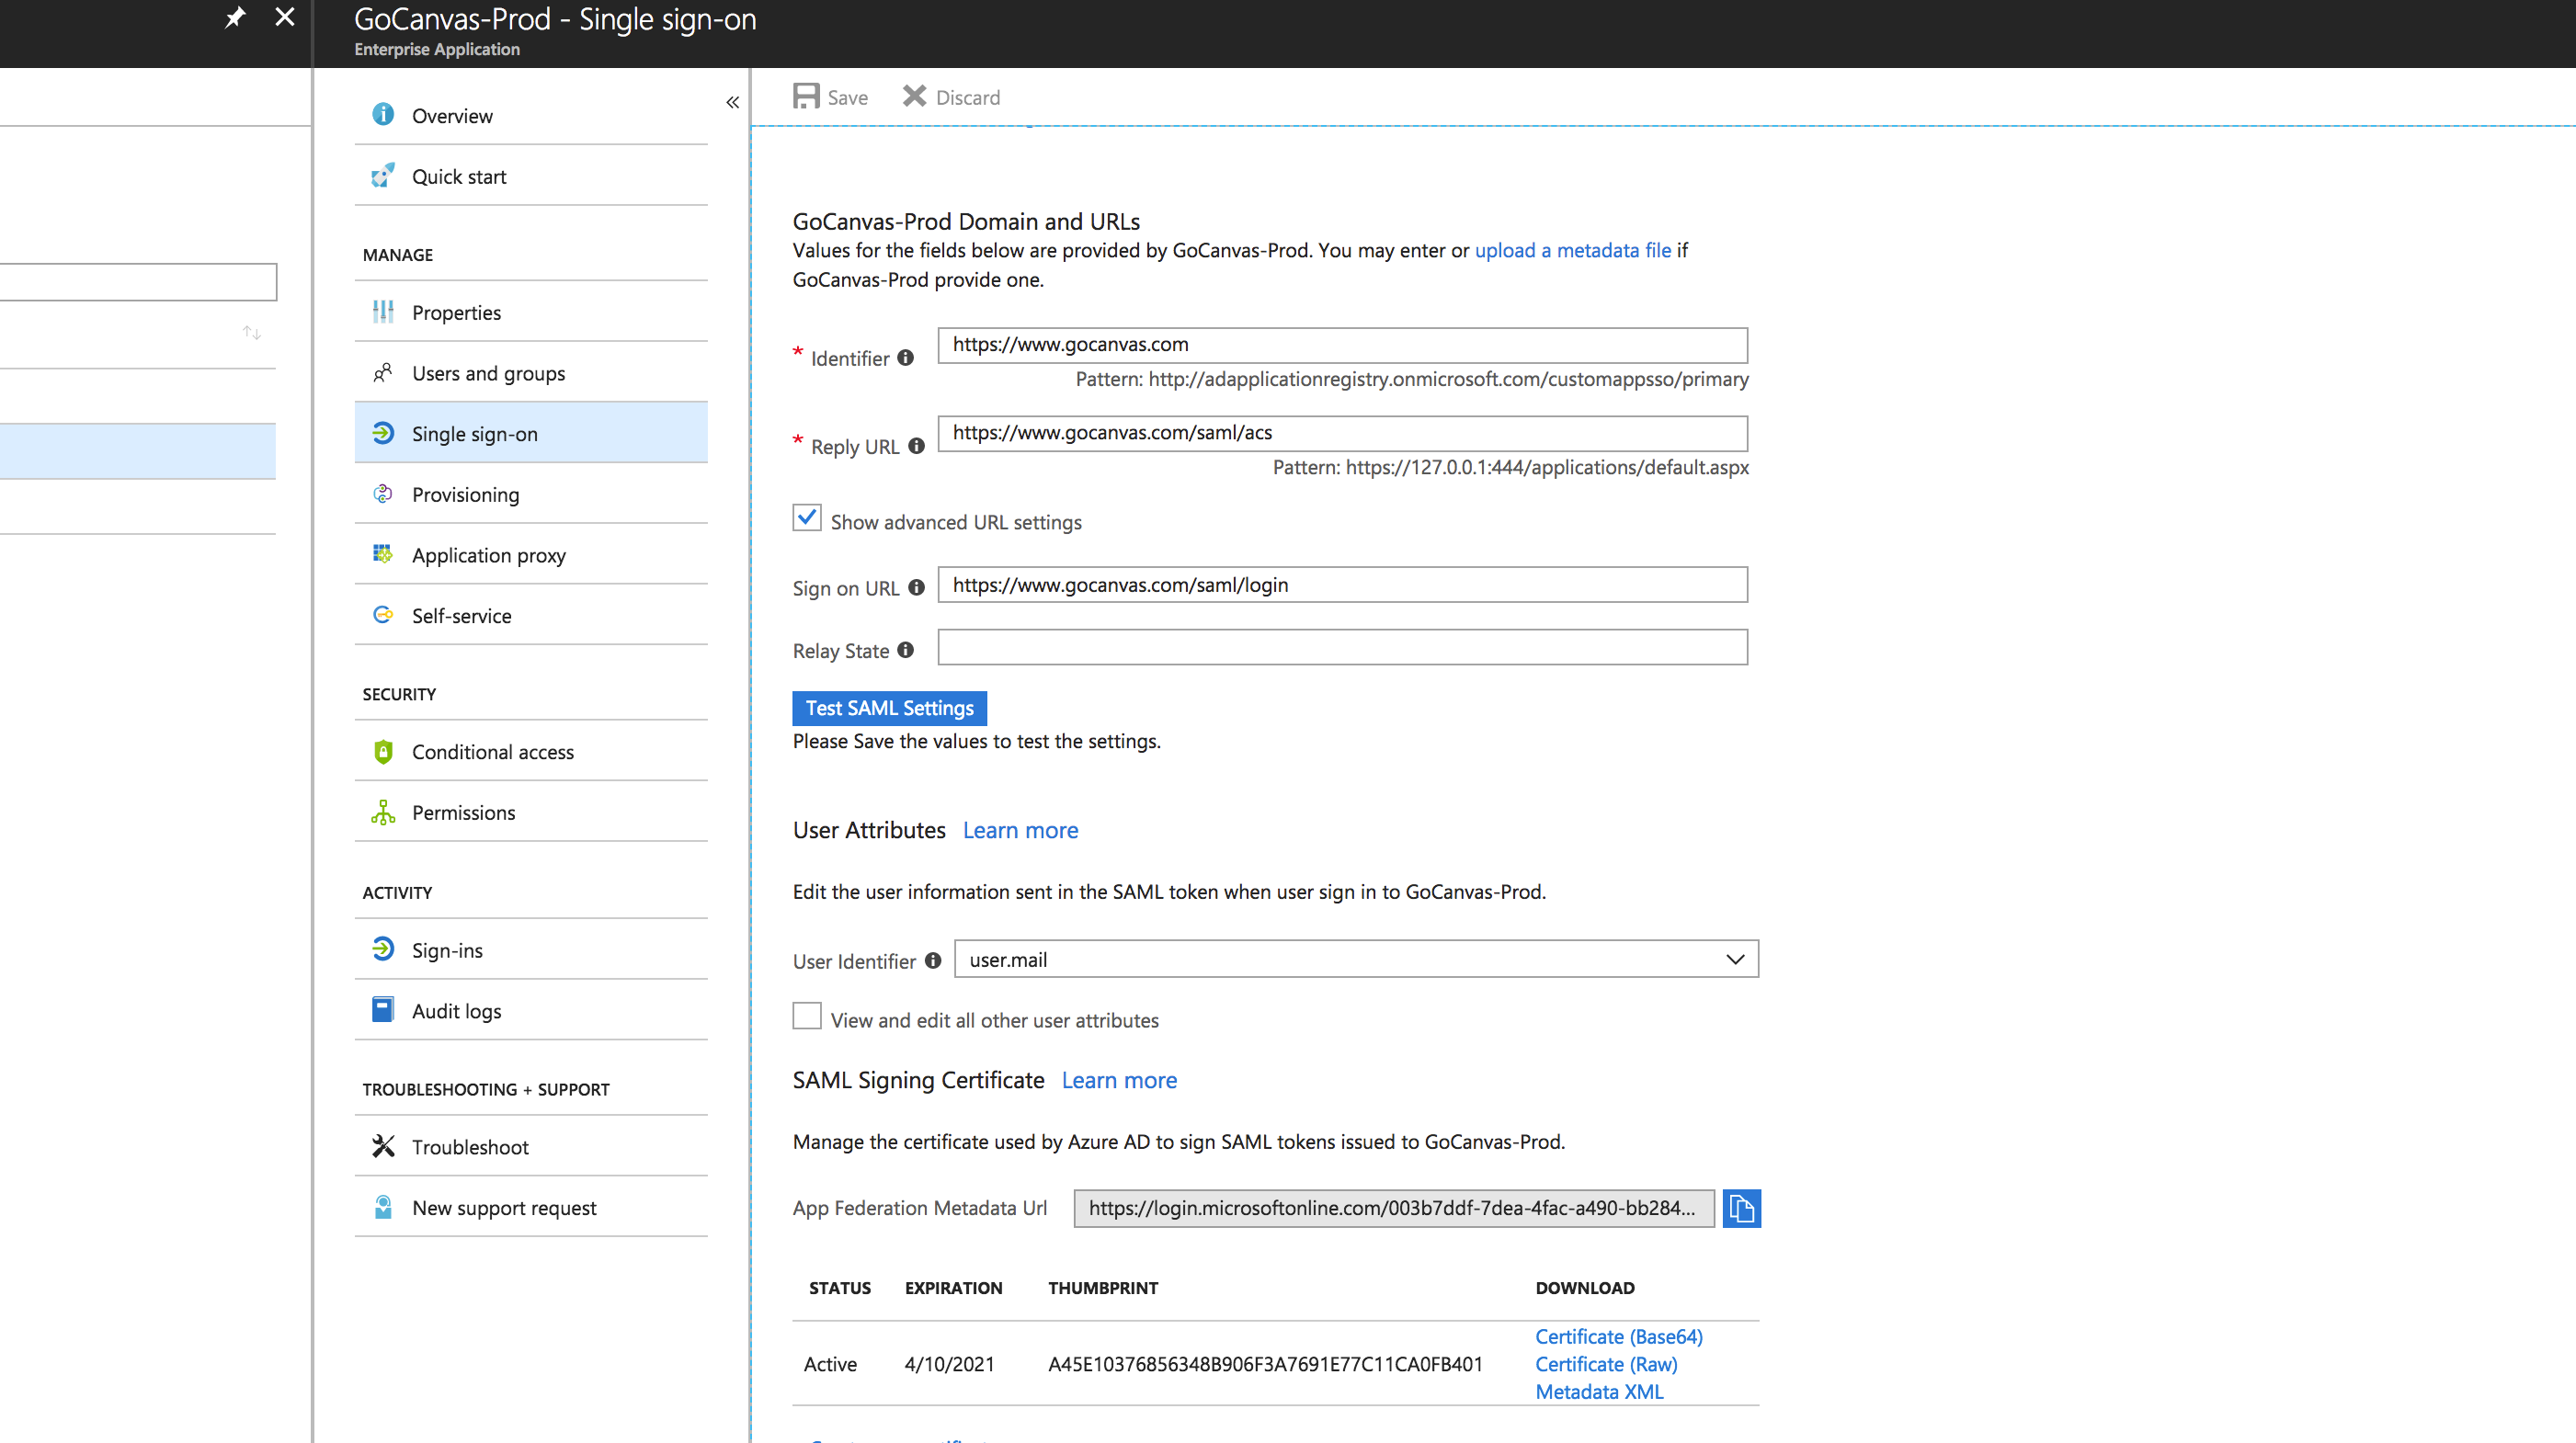
Task: Click into the empty Relay State field
Action: (x=1342, y=647)
